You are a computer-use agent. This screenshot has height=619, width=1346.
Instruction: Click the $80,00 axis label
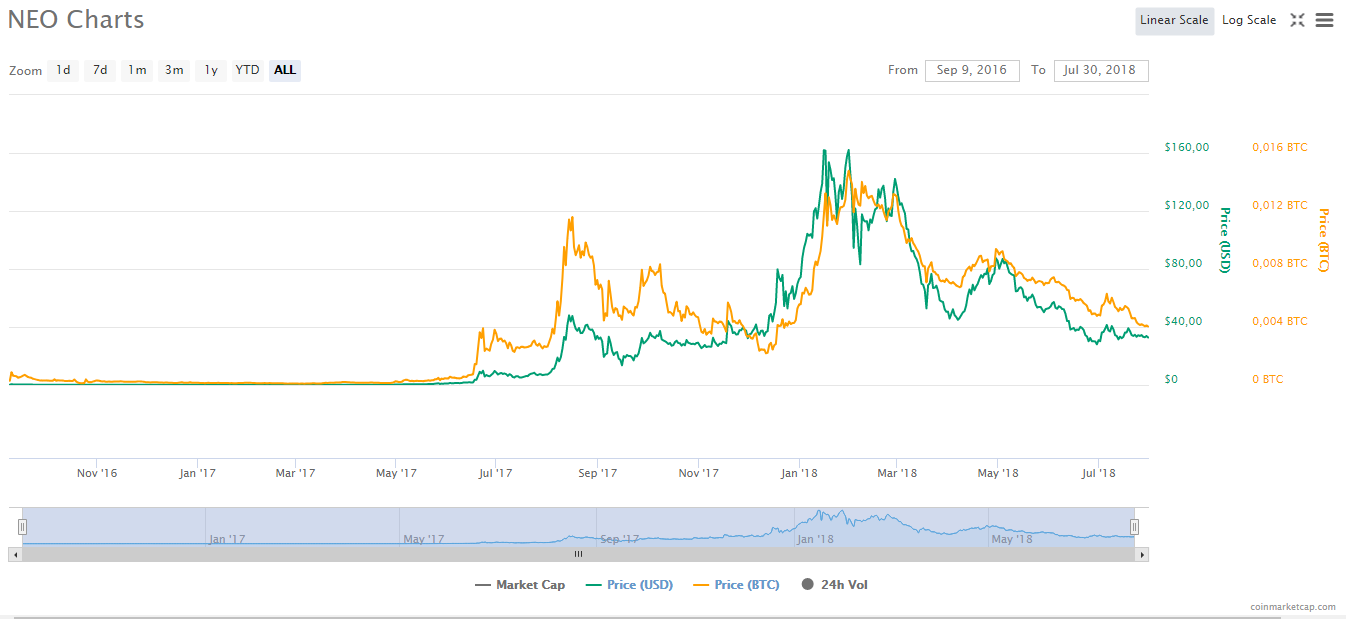click(x=1184, y=263)
